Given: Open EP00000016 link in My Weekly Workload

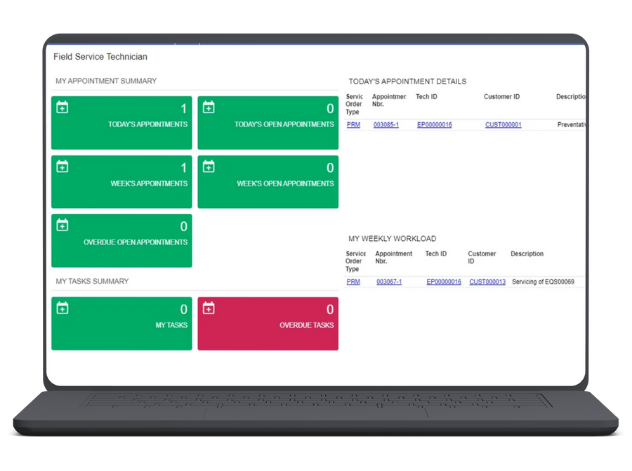Looking at the screenshot, I should [x=444, y=282].
